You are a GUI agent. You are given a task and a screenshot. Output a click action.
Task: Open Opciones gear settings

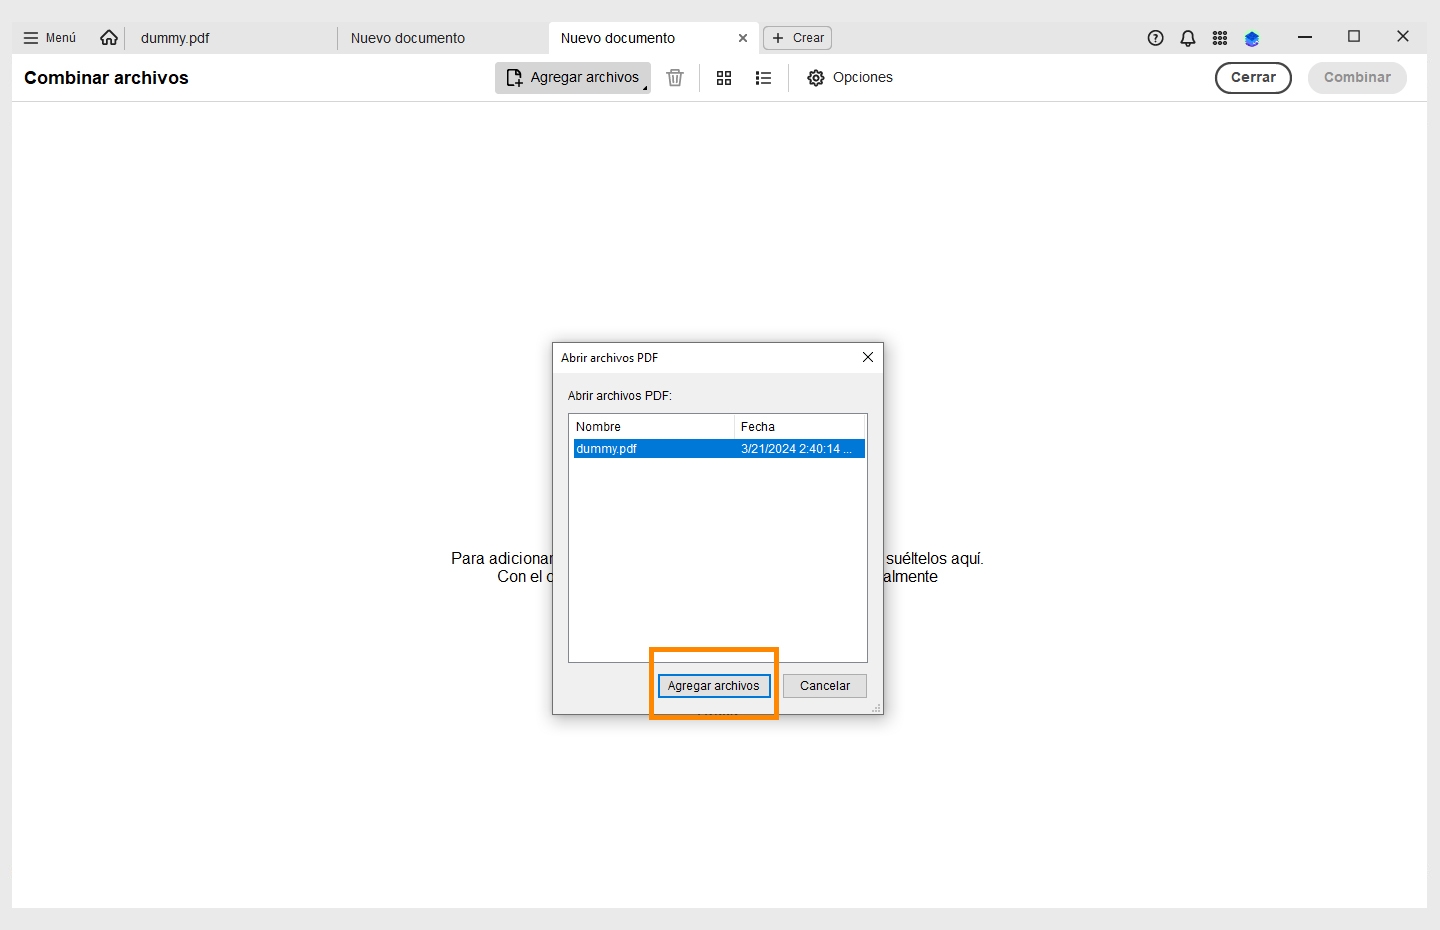[x=850, y=78]
